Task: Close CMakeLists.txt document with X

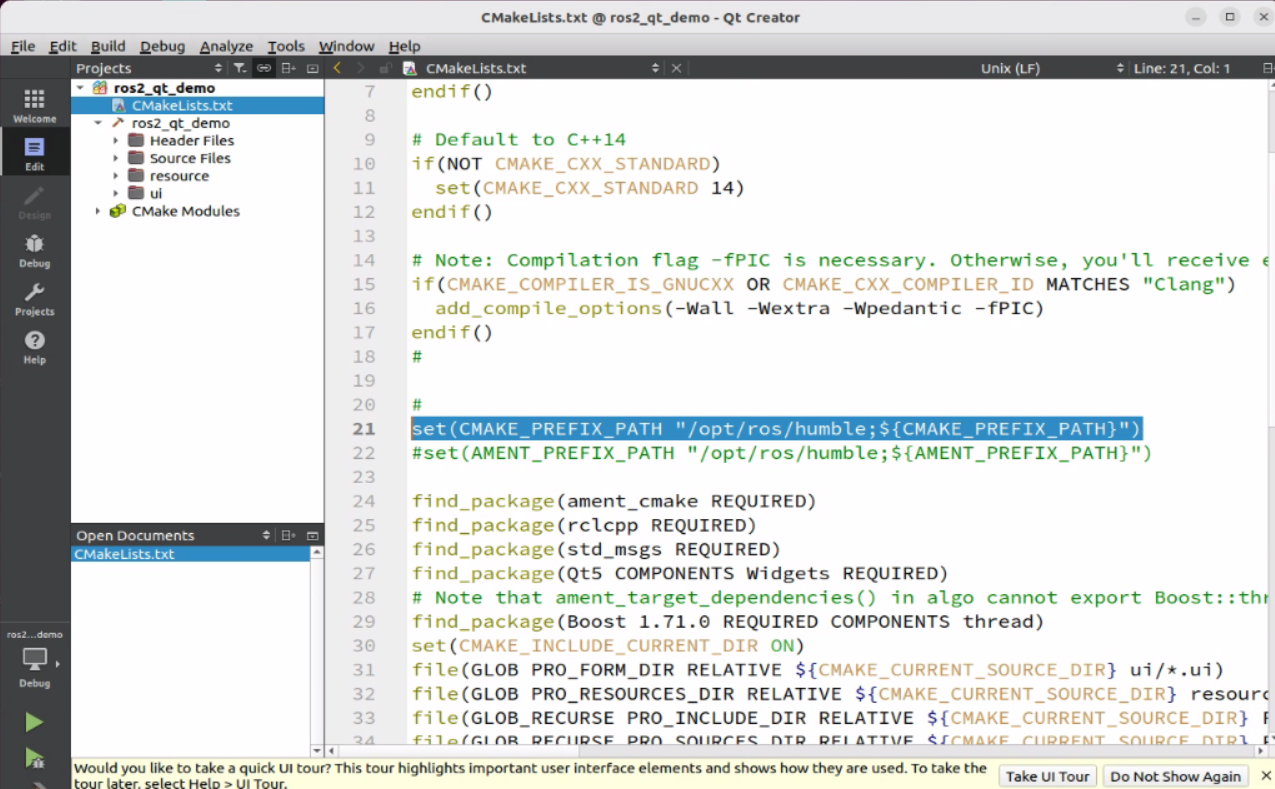Action: [676, 68]
